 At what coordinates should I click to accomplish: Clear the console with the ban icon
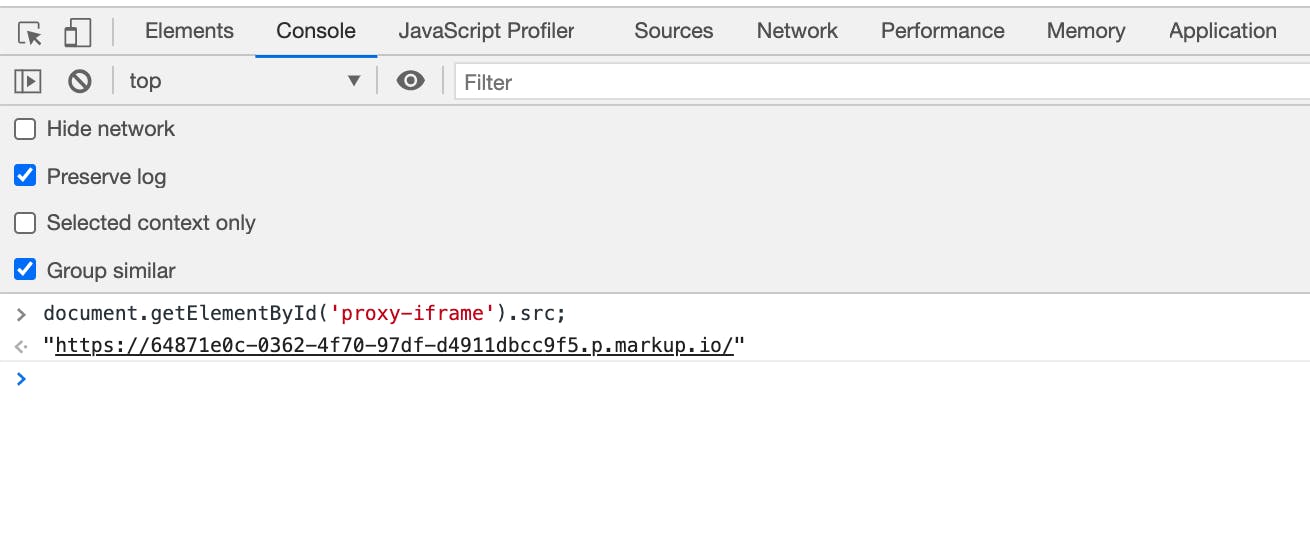pyautogui.click(x=80, y=81)
